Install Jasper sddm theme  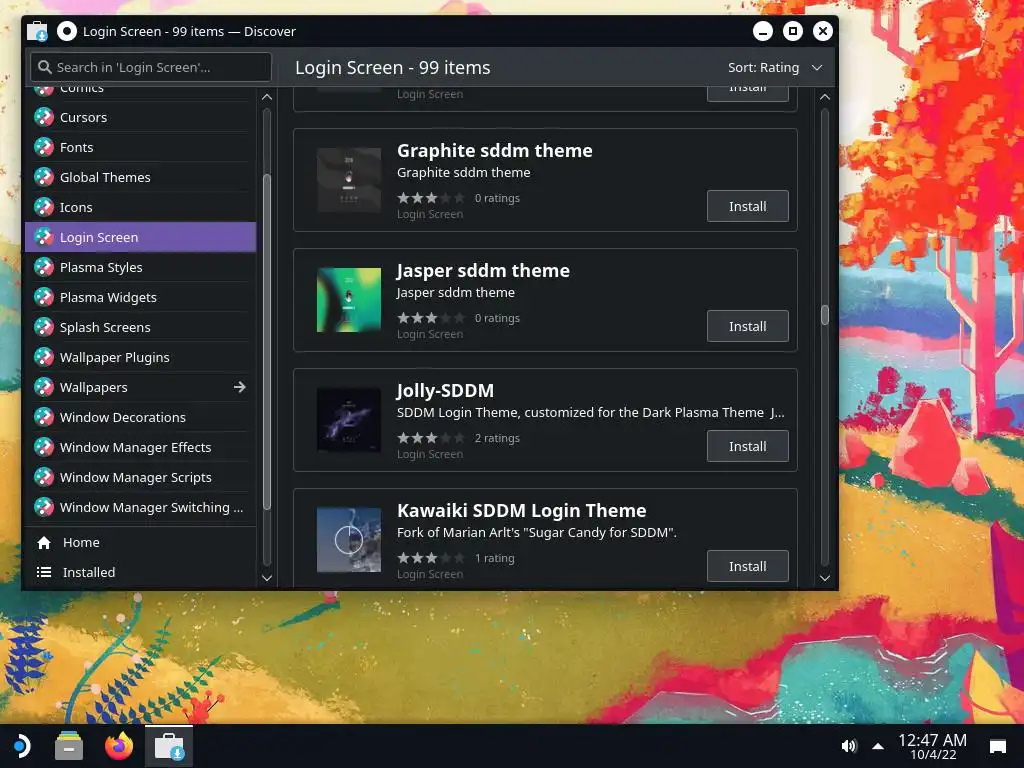click(x=747, y=327)
